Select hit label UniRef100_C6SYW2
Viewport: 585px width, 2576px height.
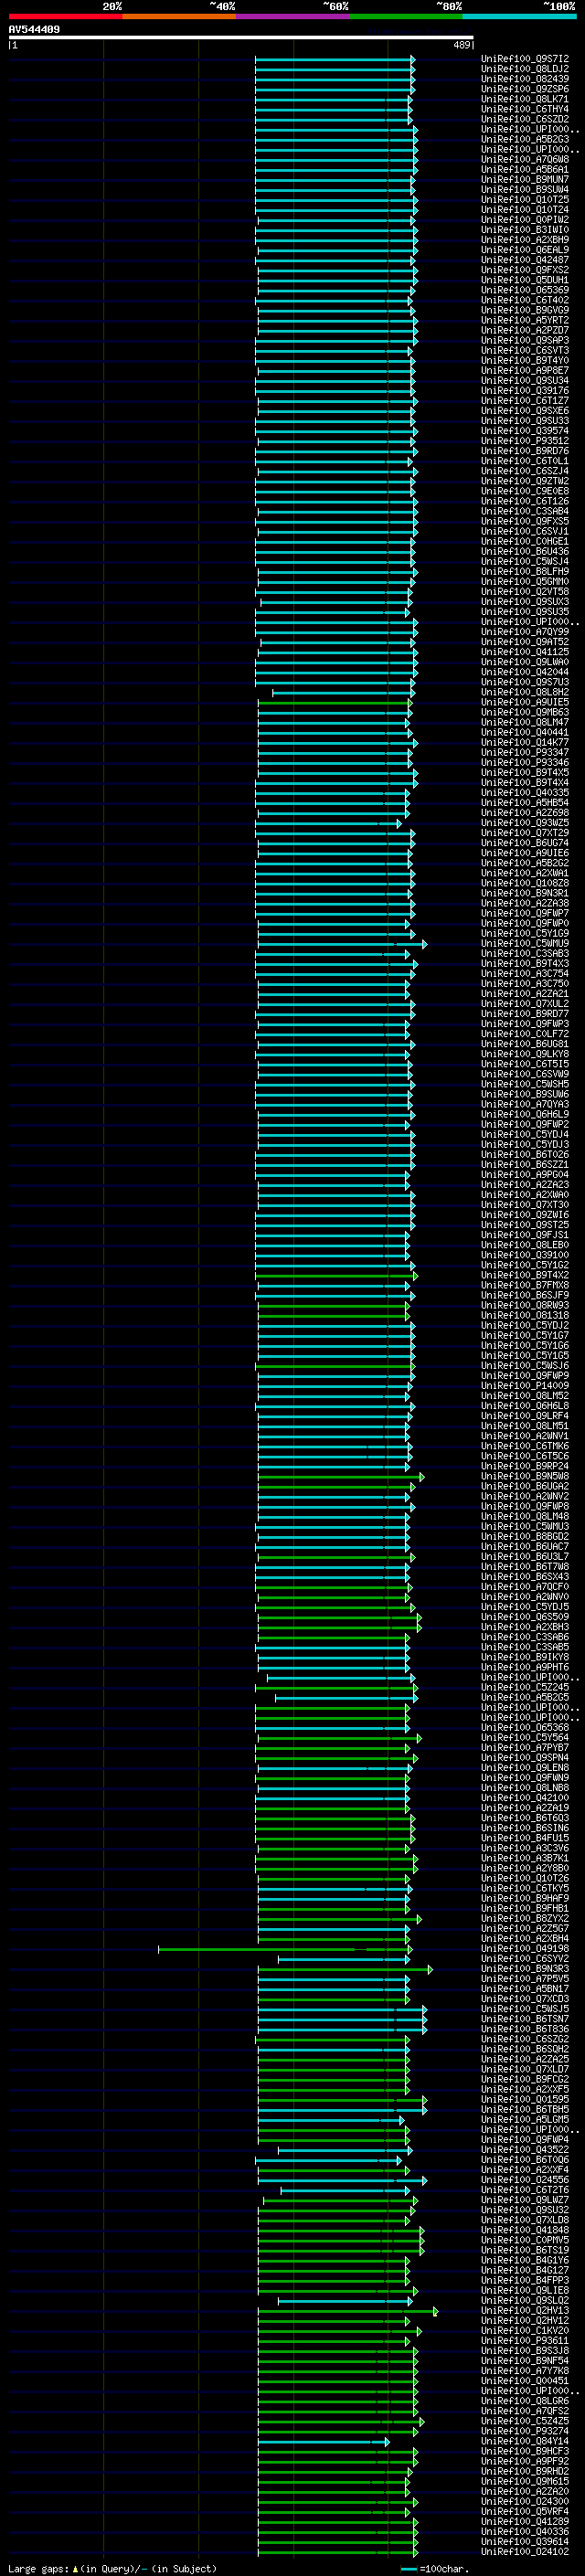(x=525, y=1958)
